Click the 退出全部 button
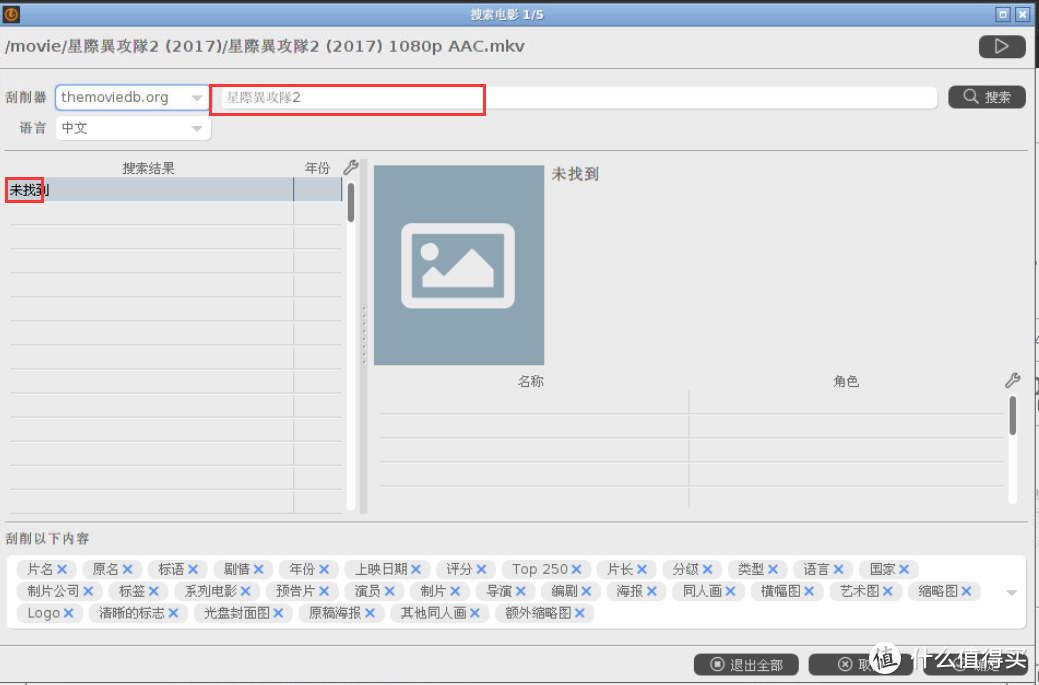The height and width of the screenshot is (685, 1039). point(745,664)
